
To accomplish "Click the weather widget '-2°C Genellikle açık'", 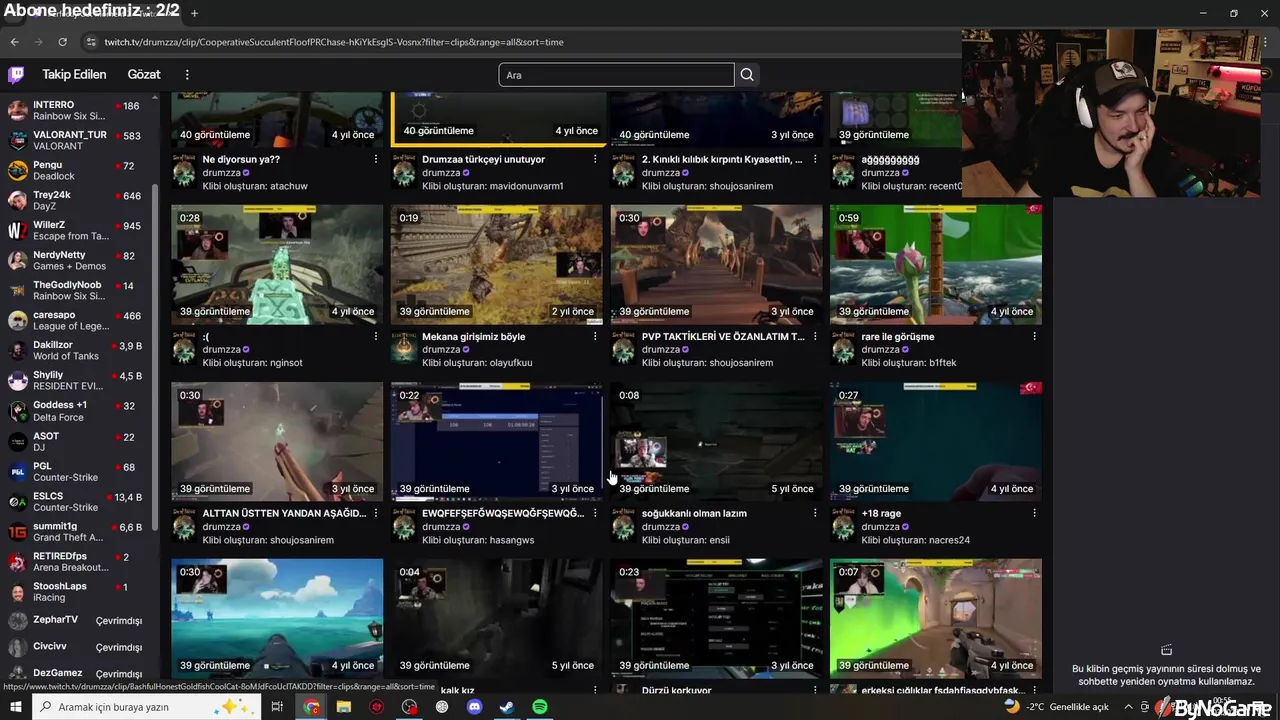I will tap(1057, 707).
